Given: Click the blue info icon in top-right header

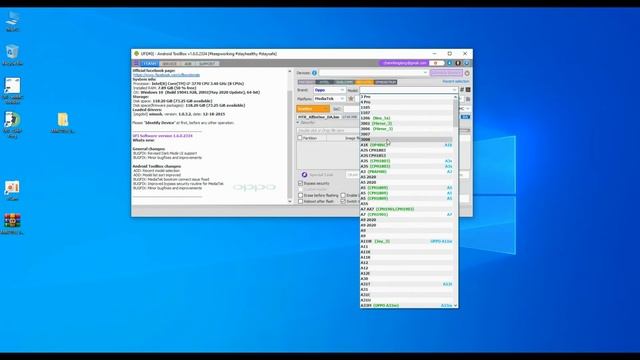Looking at the screenshot, I should (x=449, y=63).
